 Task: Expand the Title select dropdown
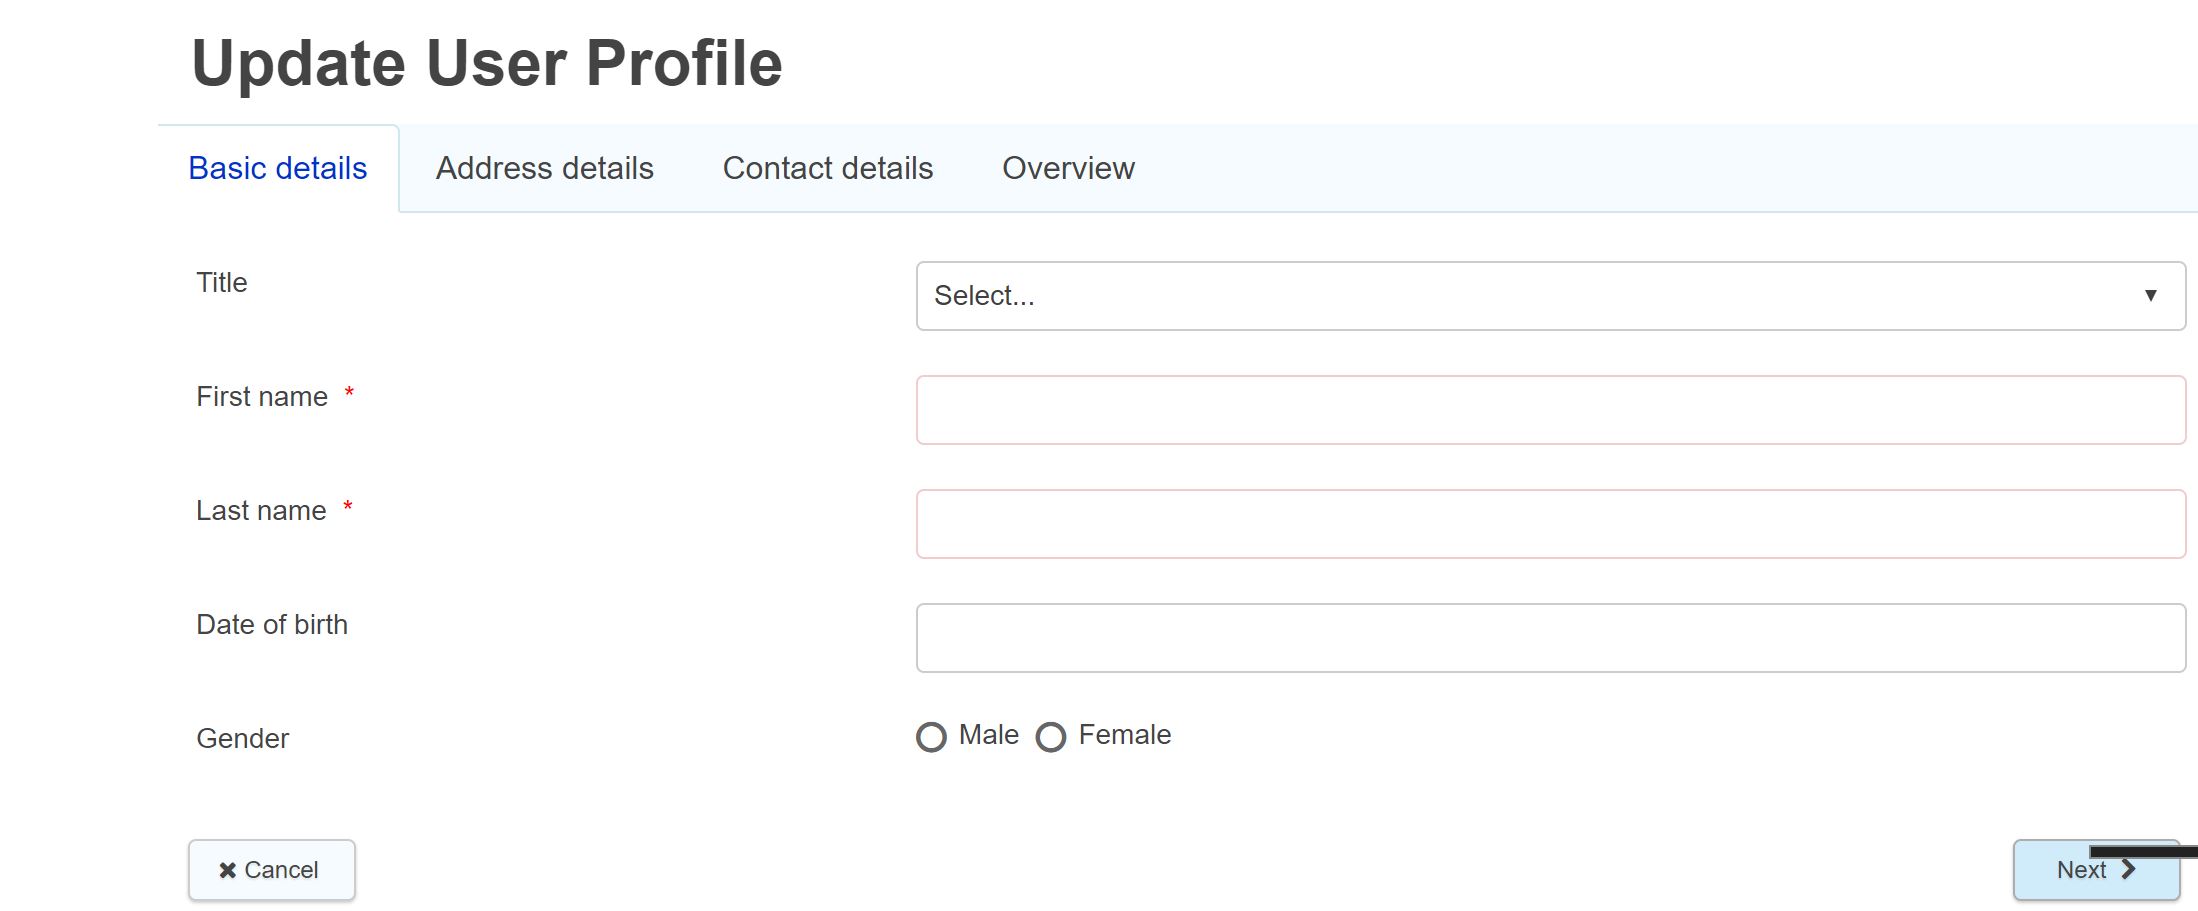1550,296
